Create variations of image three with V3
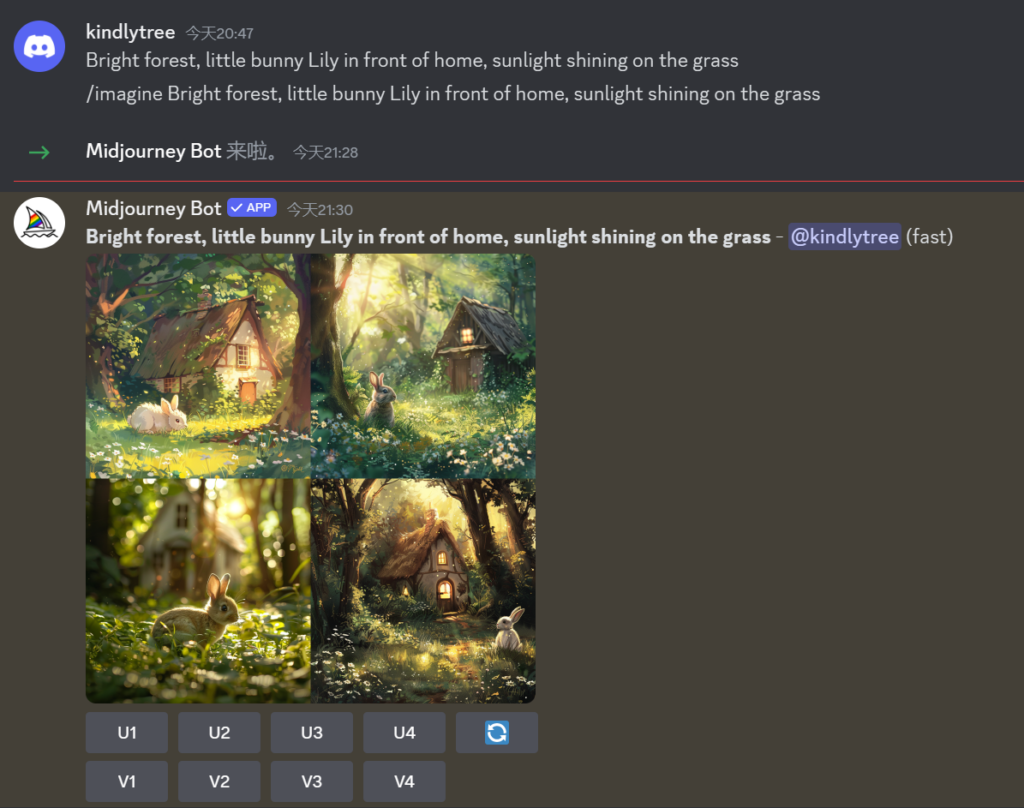This screenshot has width=1024, height=808. (x=312, y=781)
